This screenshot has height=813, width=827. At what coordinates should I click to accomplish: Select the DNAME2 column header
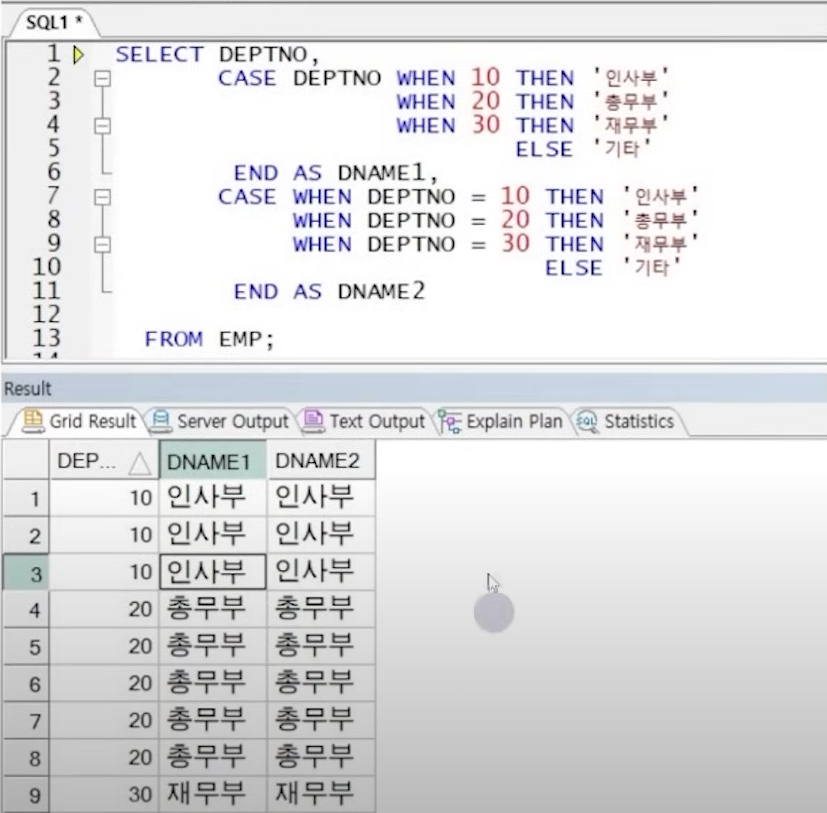coord(321,461)
